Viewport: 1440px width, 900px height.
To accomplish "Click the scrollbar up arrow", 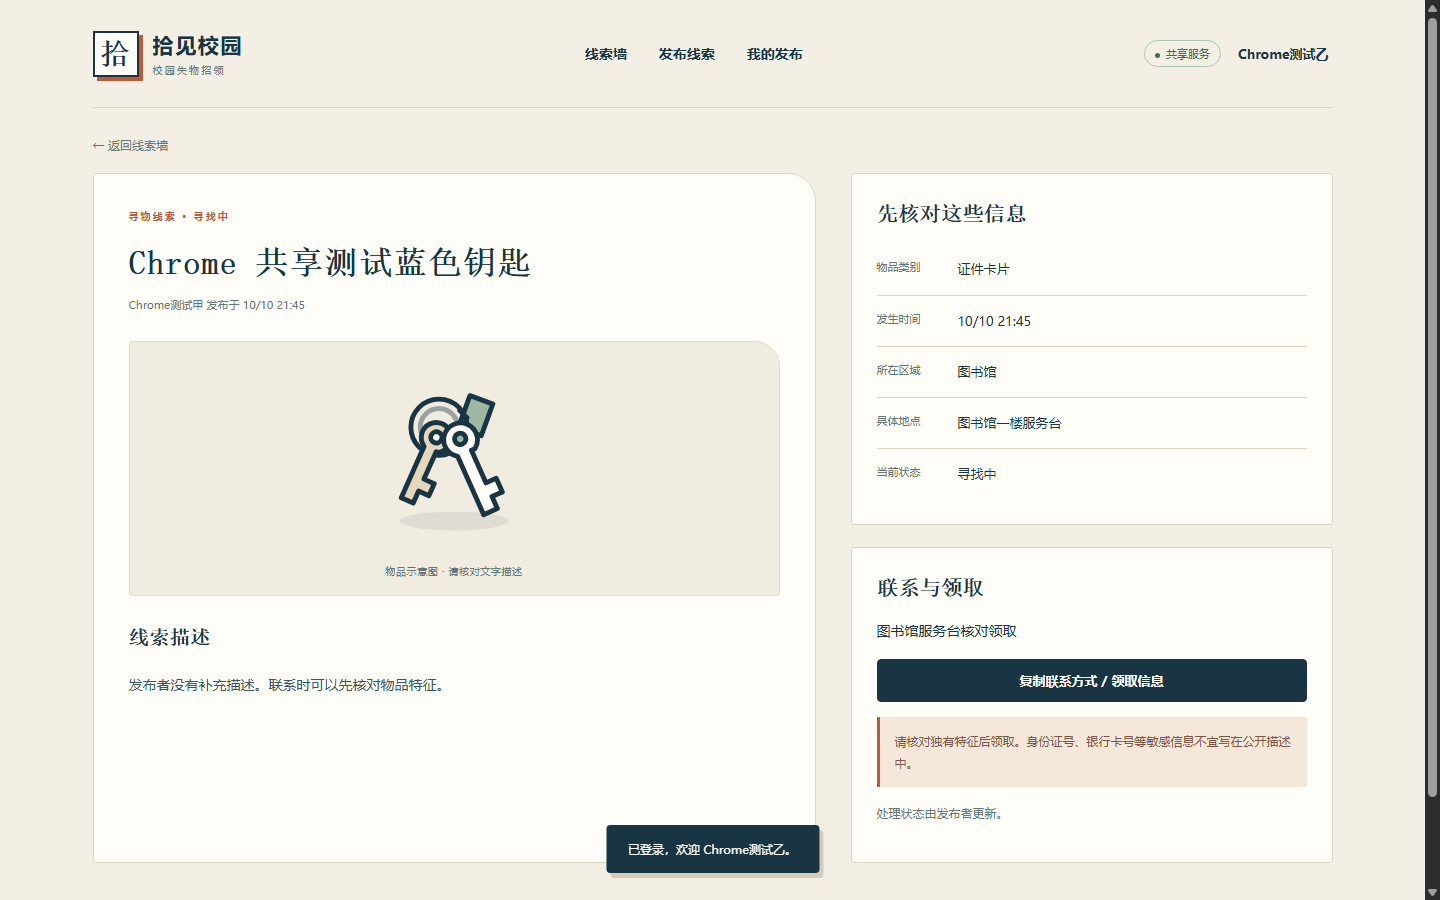I will (1432, 7).
